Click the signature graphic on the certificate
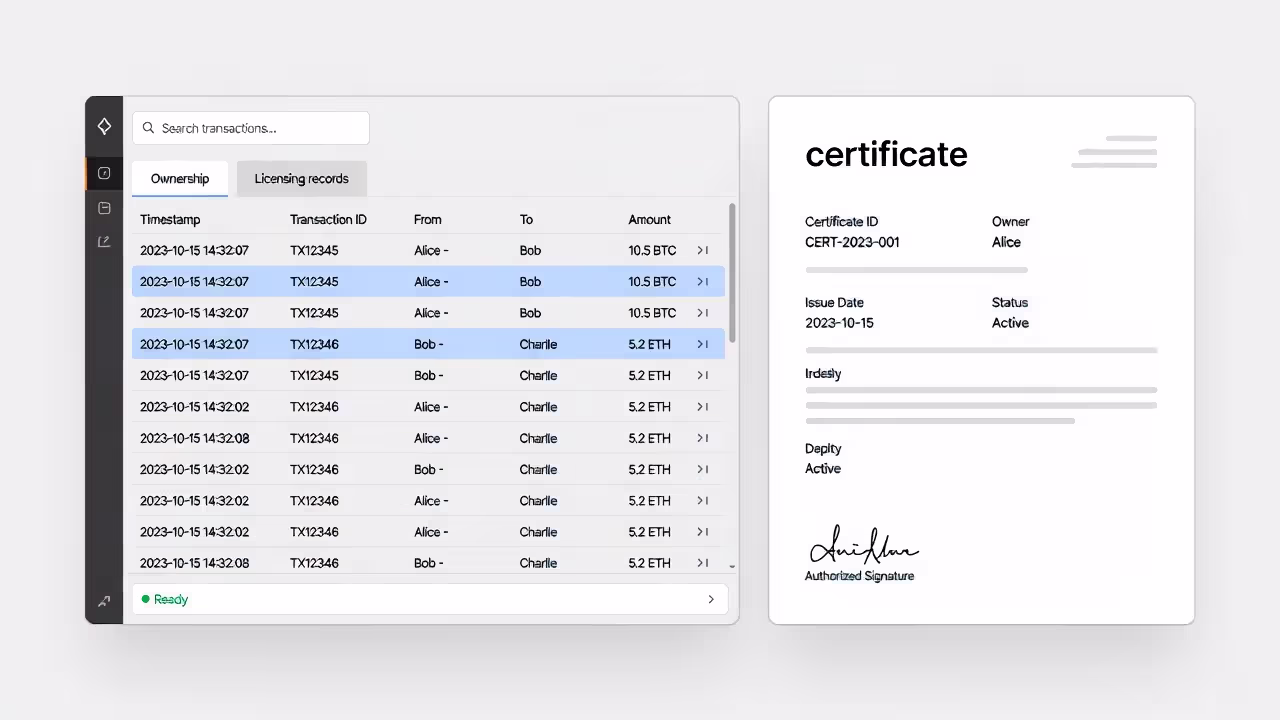Screen dimensions: 1280x720 (x=864, y=546)
